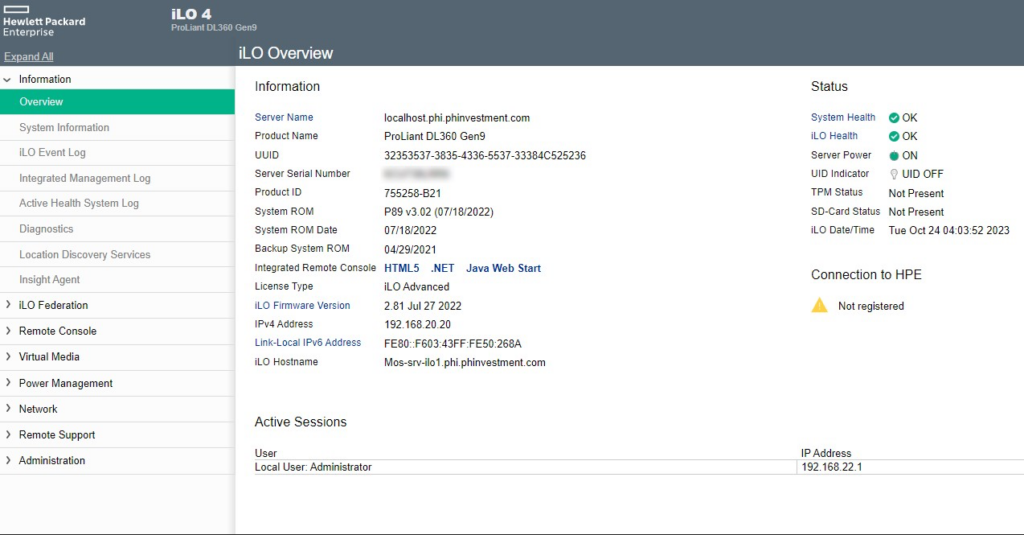Open iLO Event Log
Viewport: 1024px width, 535px height.
118,152
